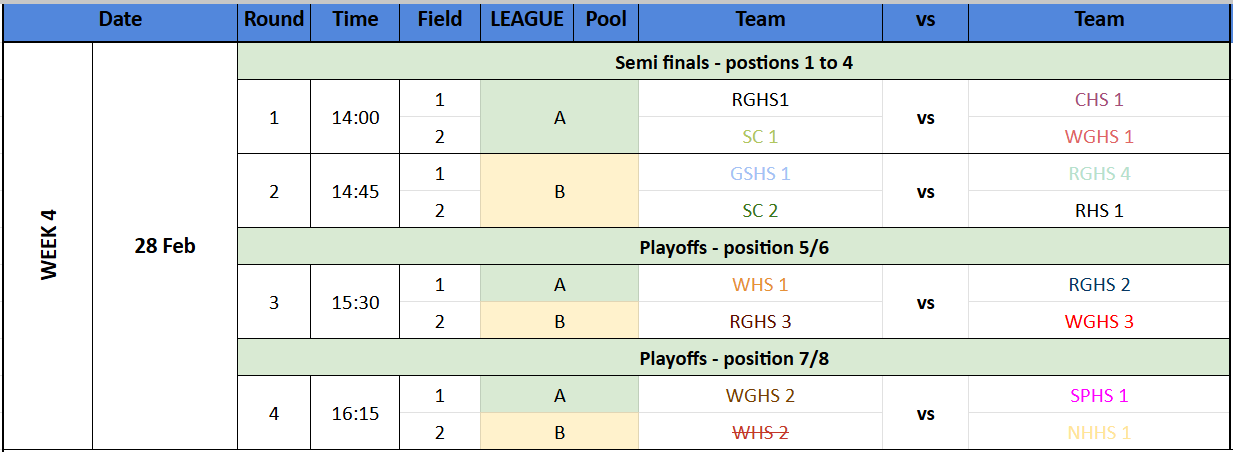Click the LEAGUE column header
Viewport: 1233px width, 452px height.
coord(527,19)
